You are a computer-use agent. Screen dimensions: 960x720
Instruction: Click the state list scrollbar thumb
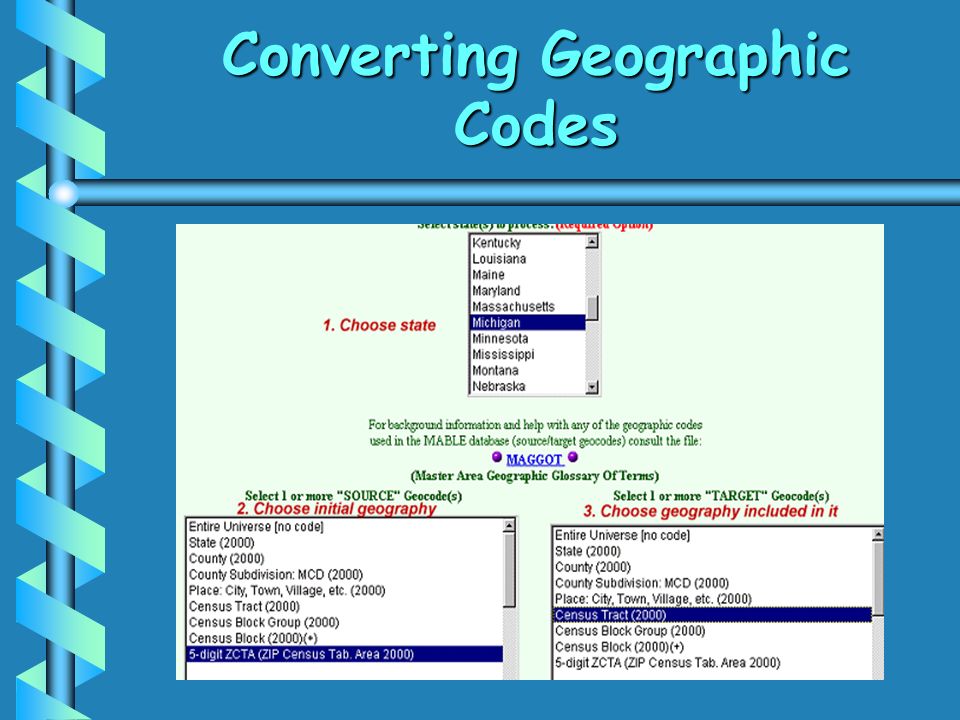click(x=592, y=308)
